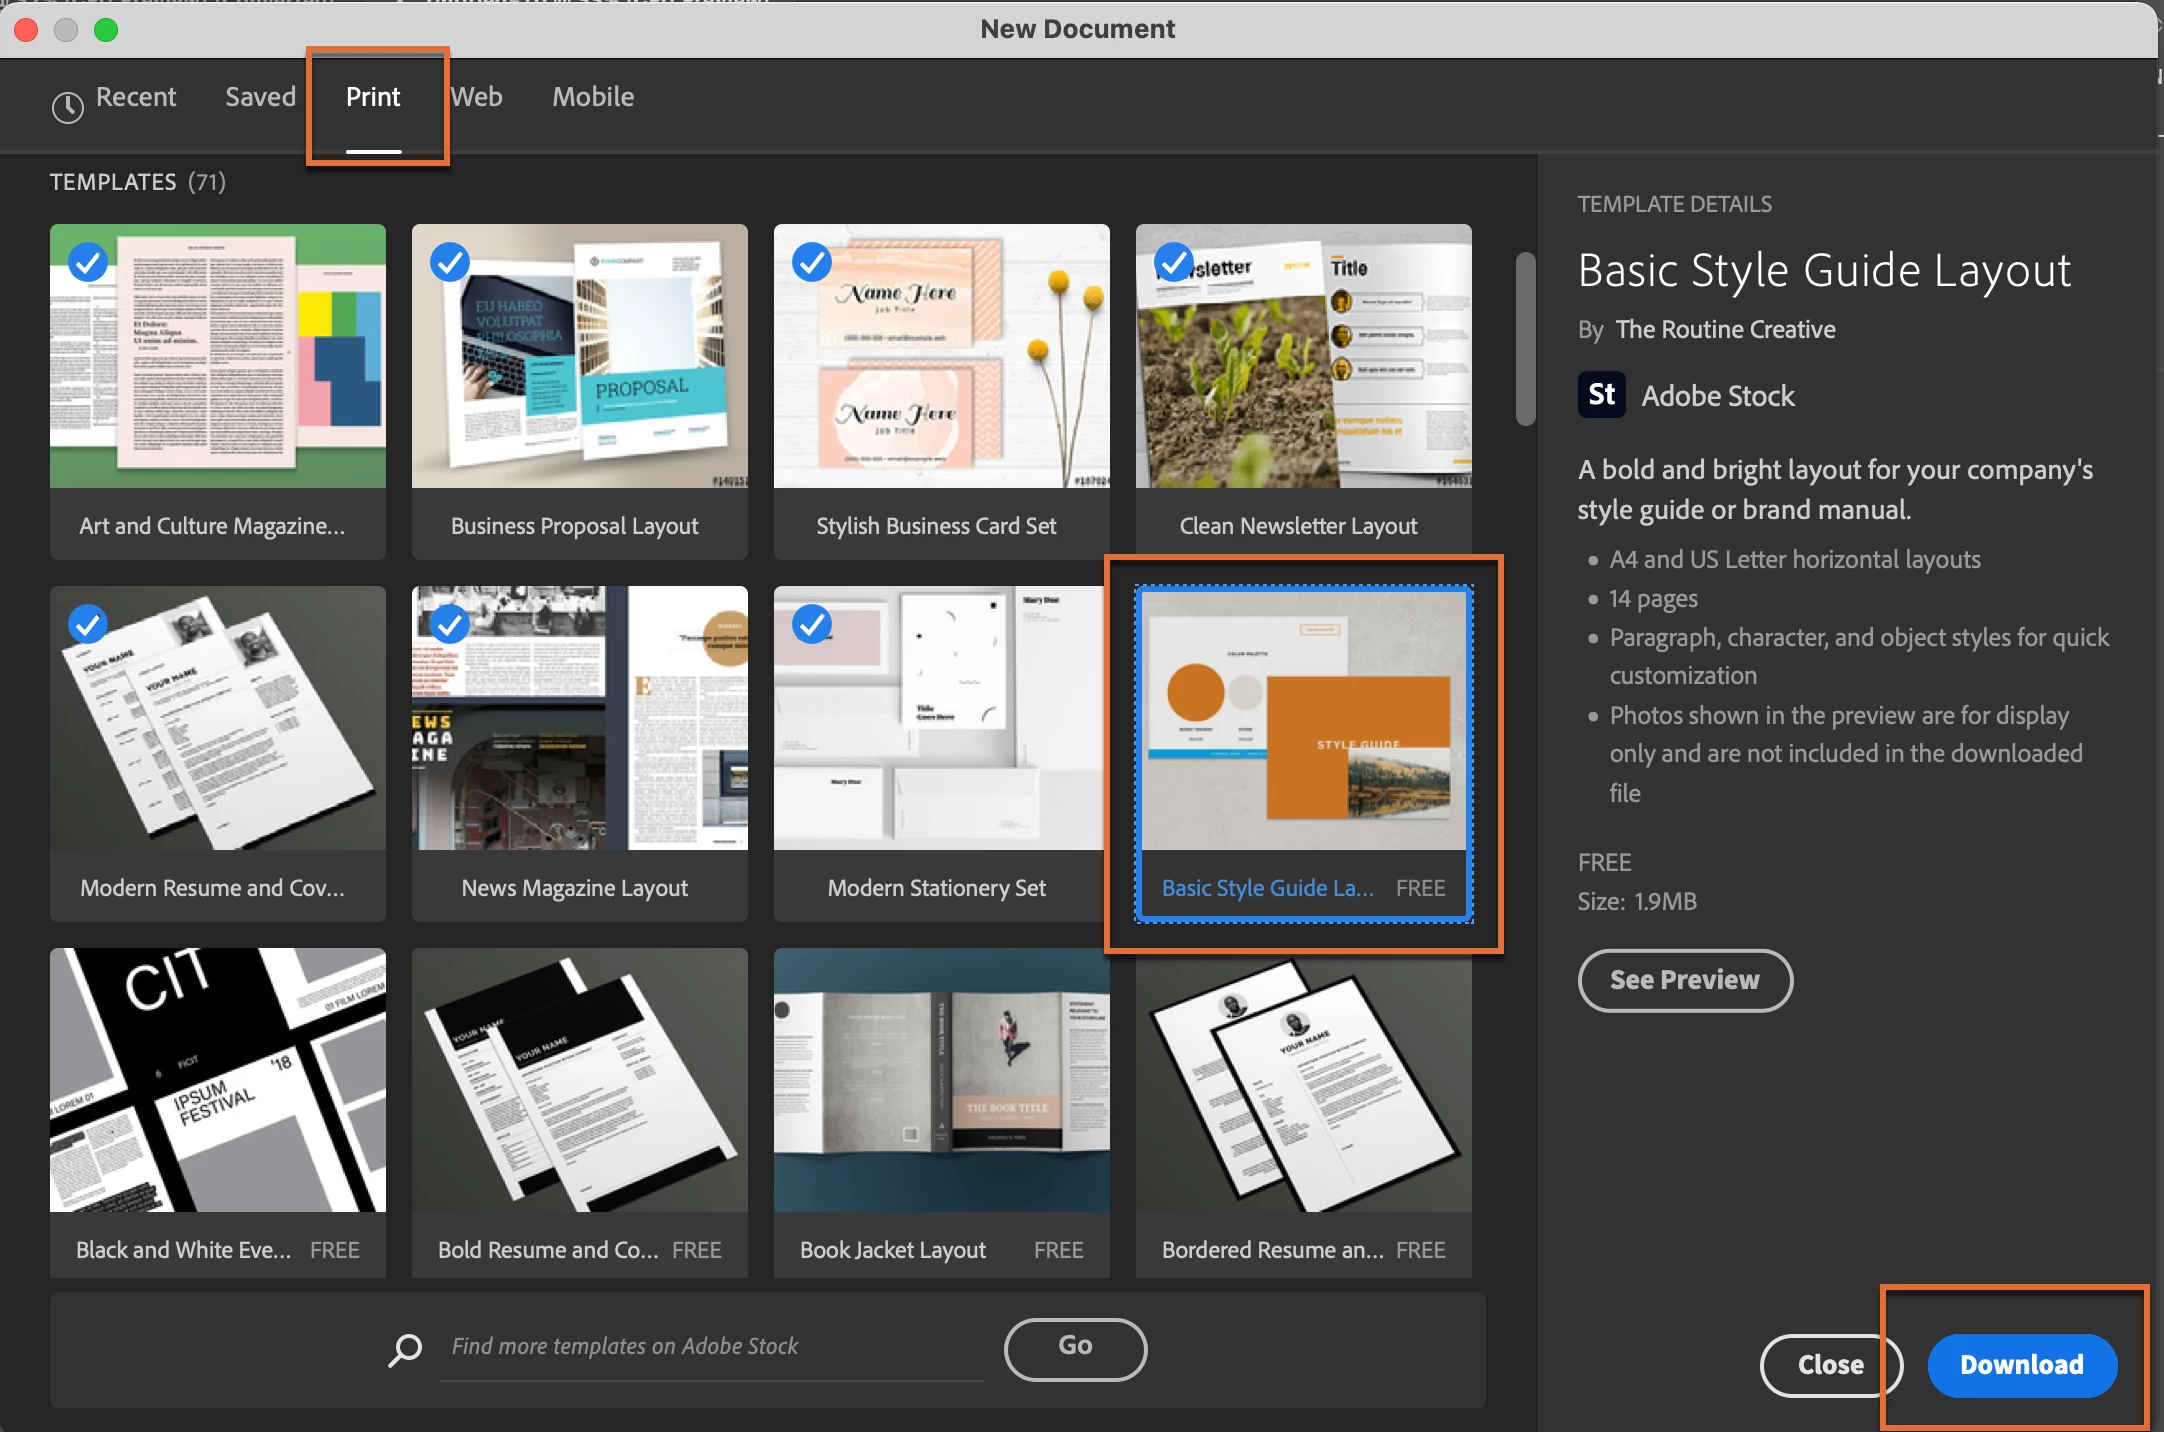Image resolution: width=2164 pixels, height=1432 pixels.
Task: Toggle checkmark on Clean Newsletter Layout thumbnail
Action: [1173, 263]
